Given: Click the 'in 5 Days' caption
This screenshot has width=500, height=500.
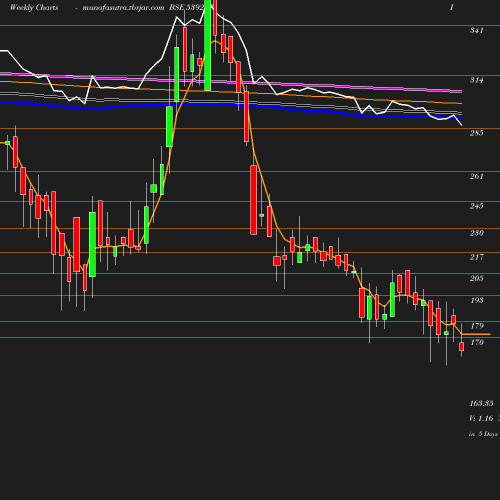Looking at the screenshot, I should tap(483, 434).
